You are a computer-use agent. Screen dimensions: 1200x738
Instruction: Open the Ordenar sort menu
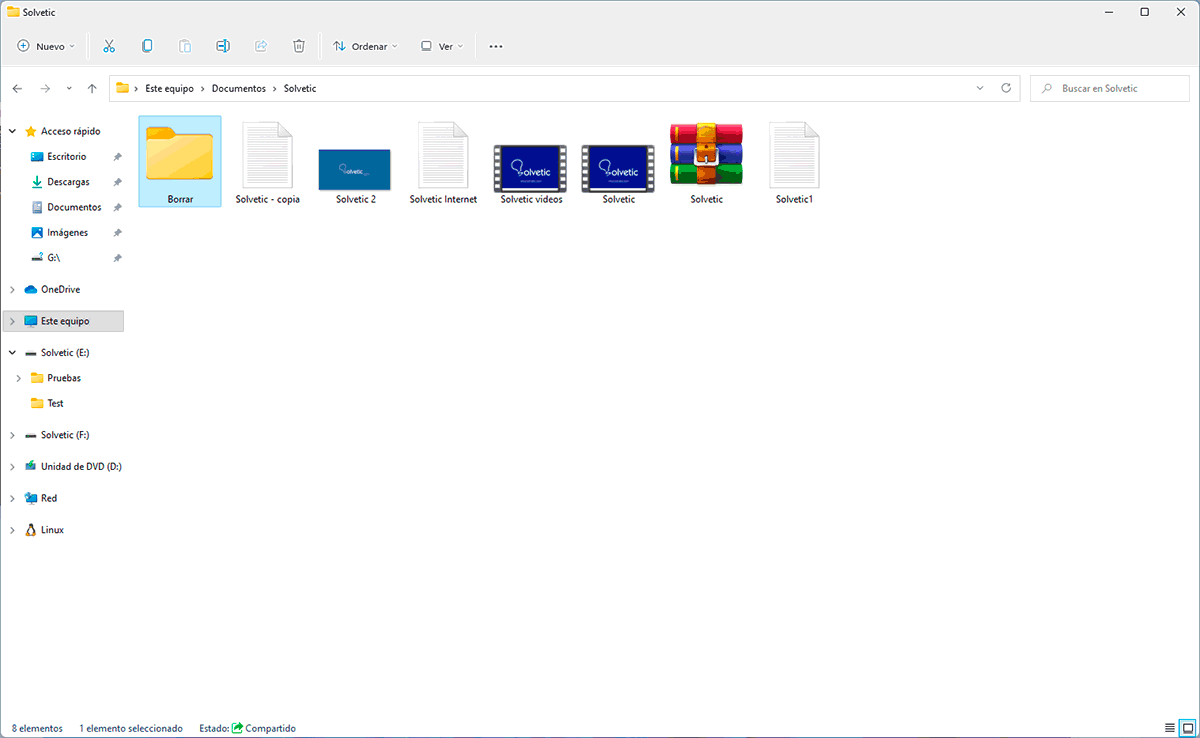tap(365, 46)
